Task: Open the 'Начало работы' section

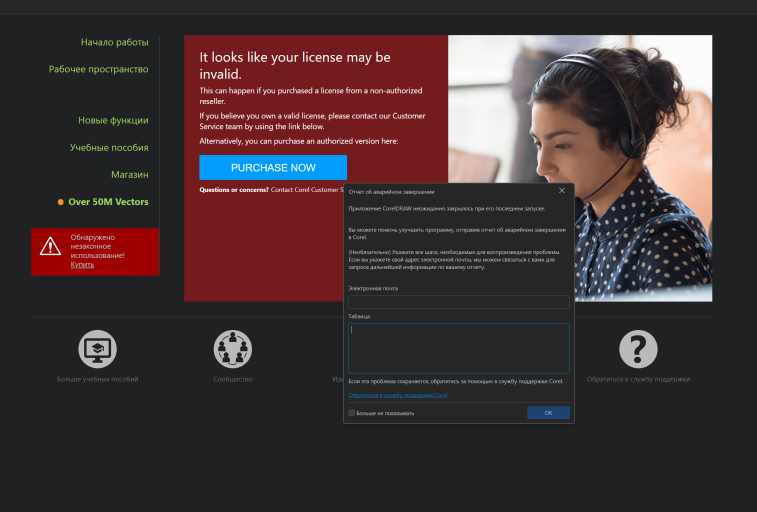Action: pyautogui.click(x=114, y=42)
